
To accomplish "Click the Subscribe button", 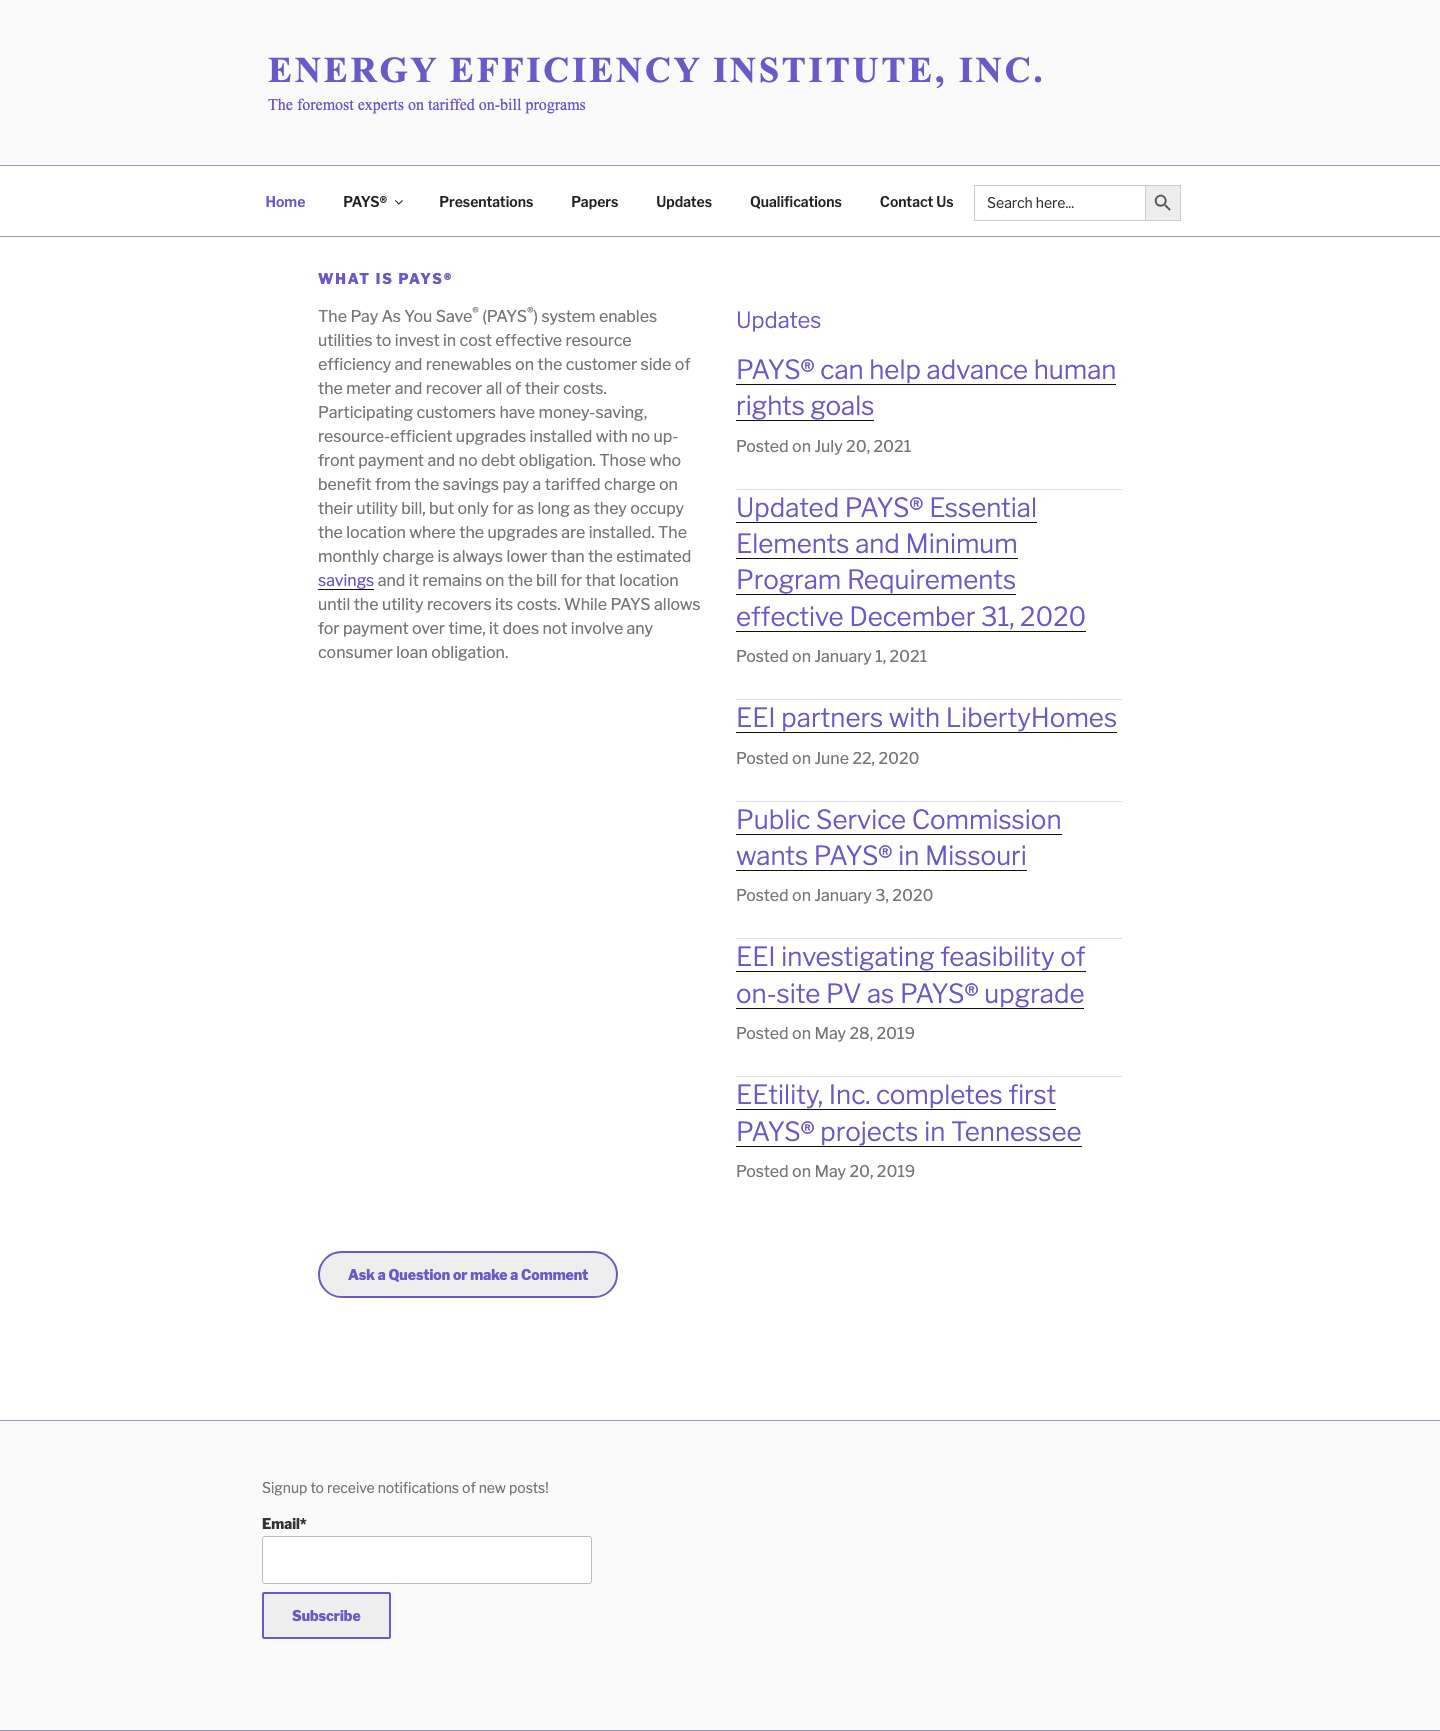I will [x=326, y=1616].
